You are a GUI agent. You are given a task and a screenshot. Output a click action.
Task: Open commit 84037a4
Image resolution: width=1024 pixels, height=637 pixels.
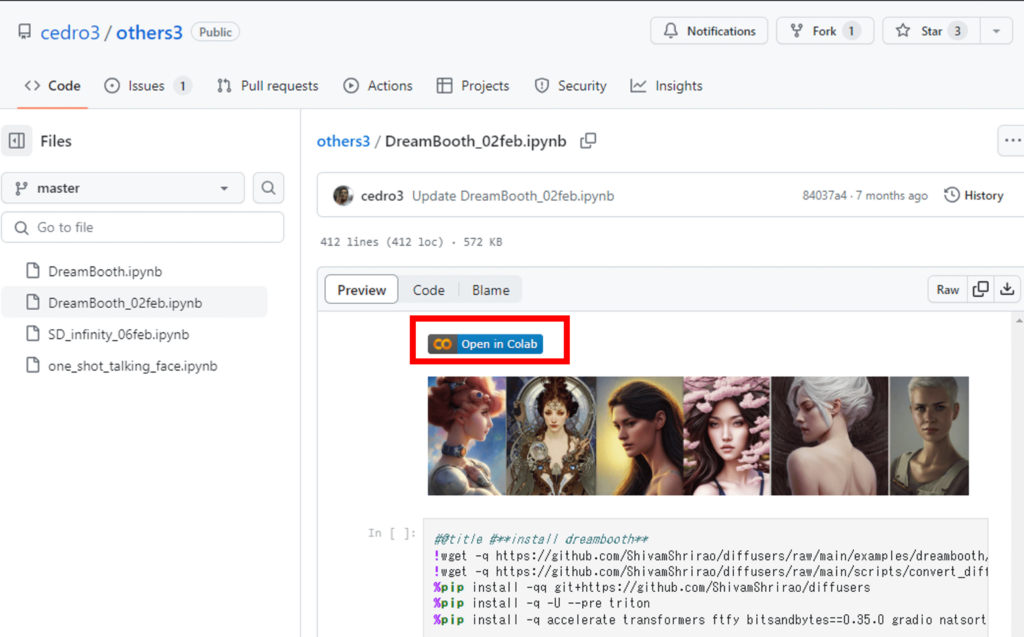click(824, 195)
